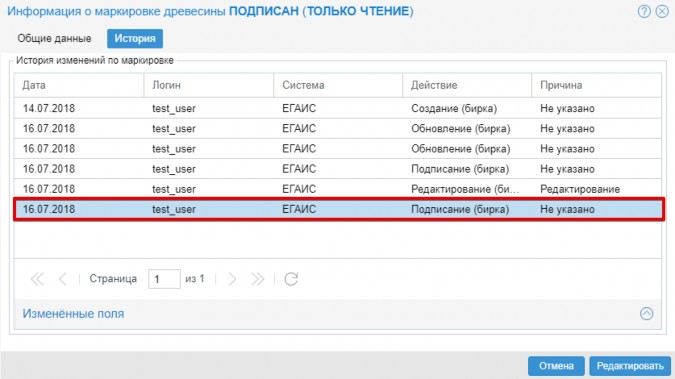
Task: Click the Редактирование reason cell
Action: coord(596,189)
